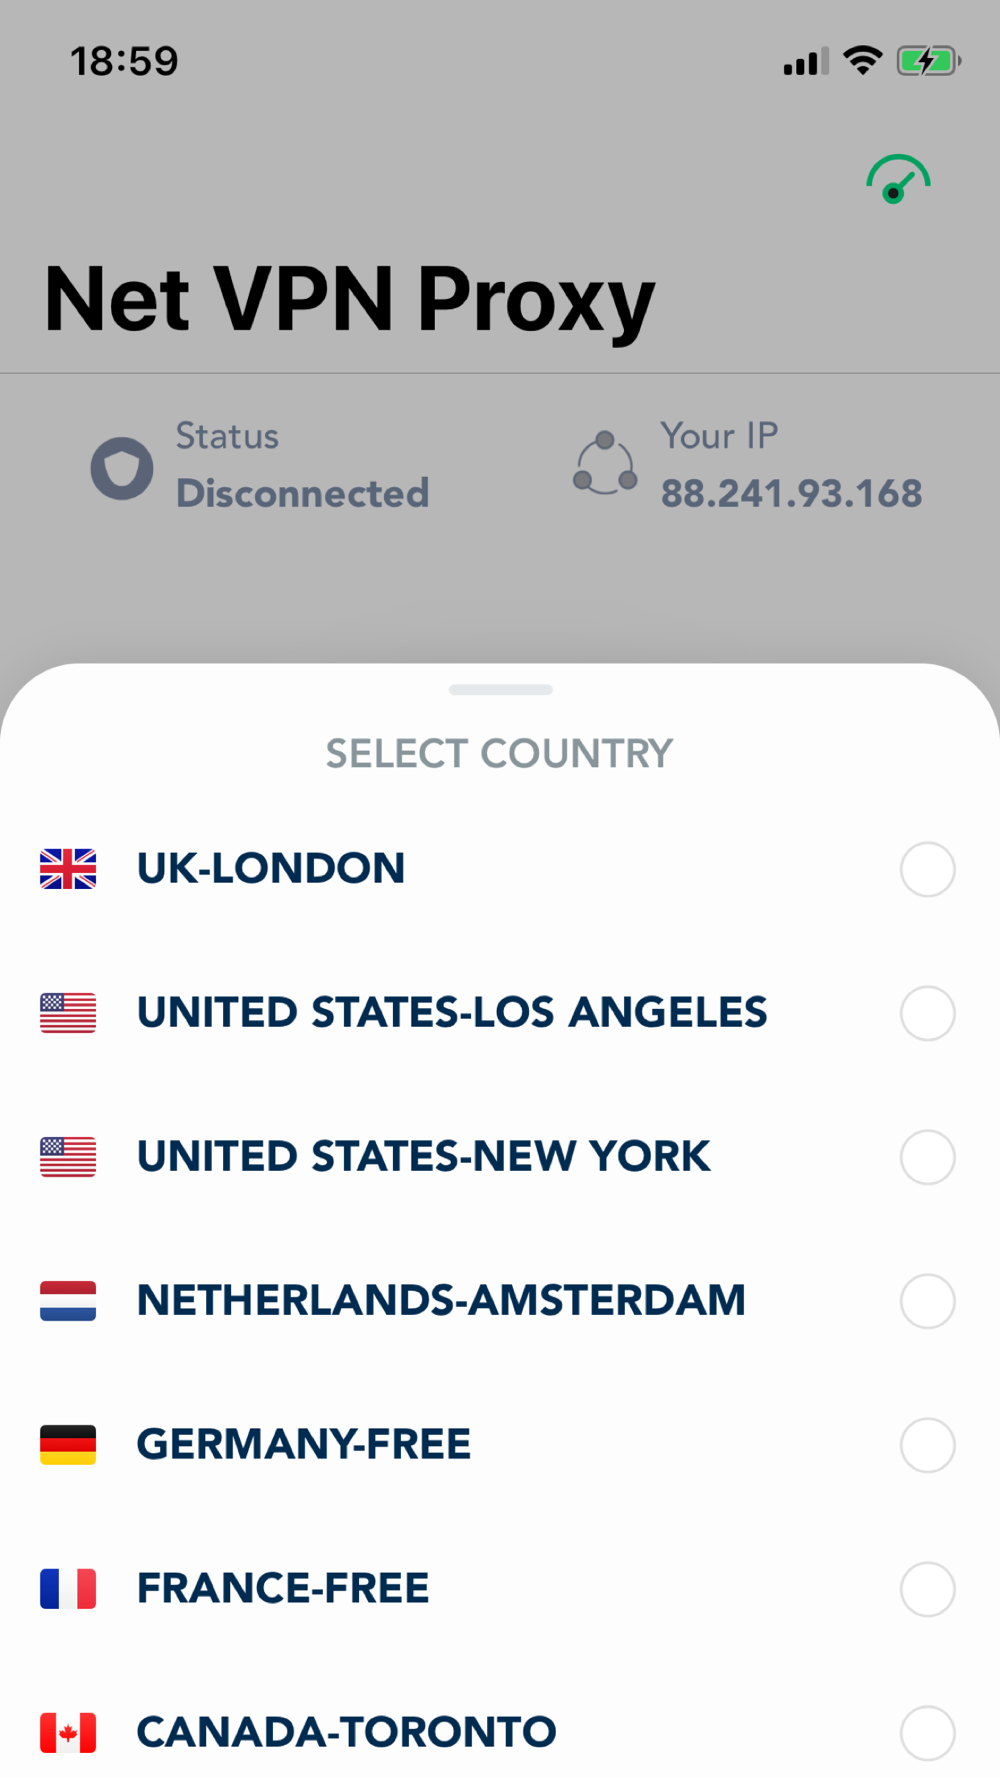
Task: Tap the IP address 88.241.93.168
Action: click(791, 493)
